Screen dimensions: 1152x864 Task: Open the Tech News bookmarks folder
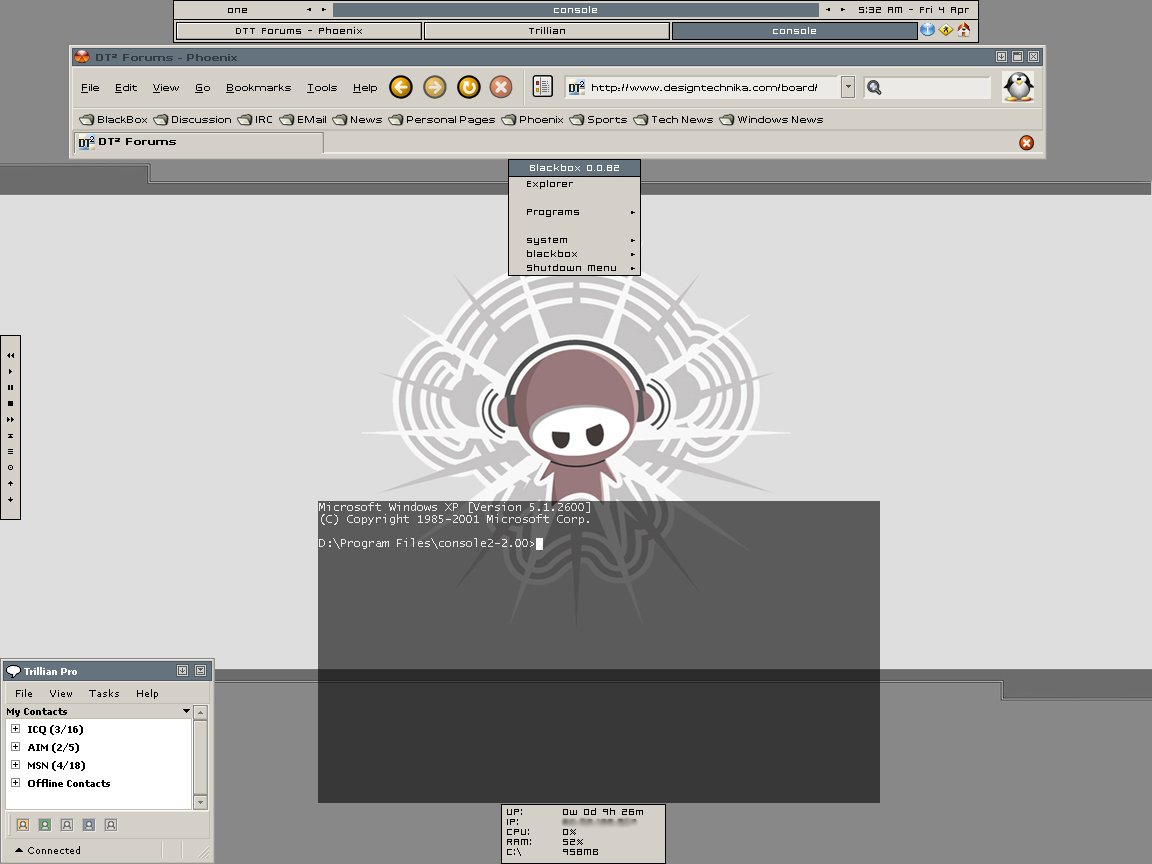[673, 119]
